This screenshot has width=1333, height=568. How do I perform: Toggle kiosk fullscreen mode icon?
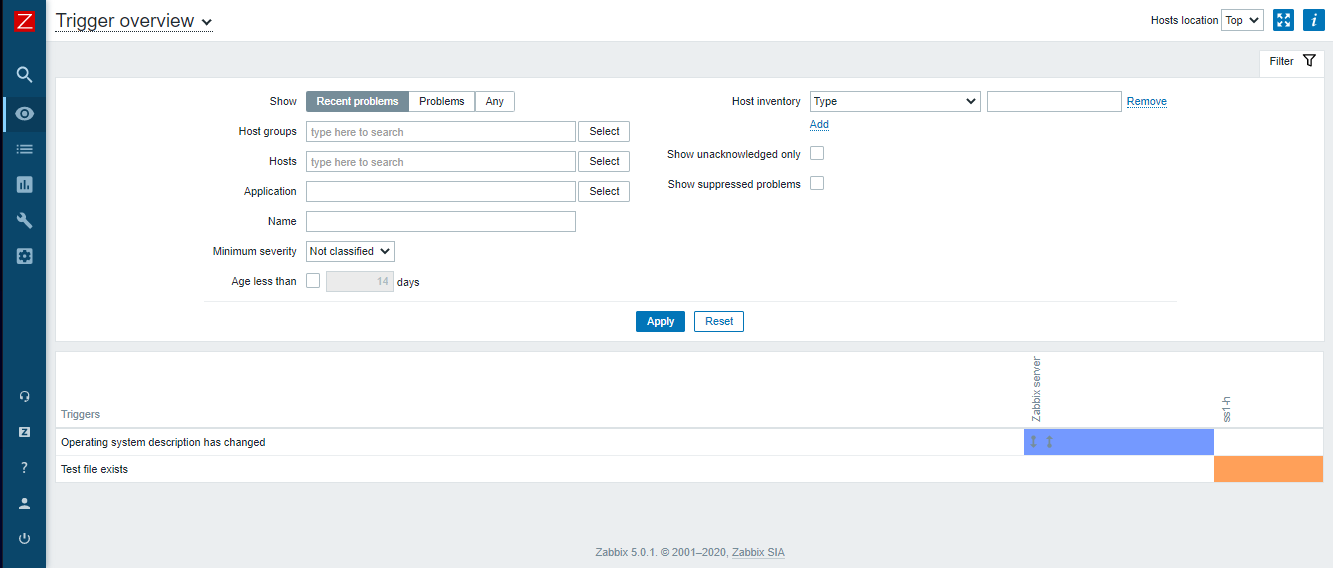click(1284, 20)
